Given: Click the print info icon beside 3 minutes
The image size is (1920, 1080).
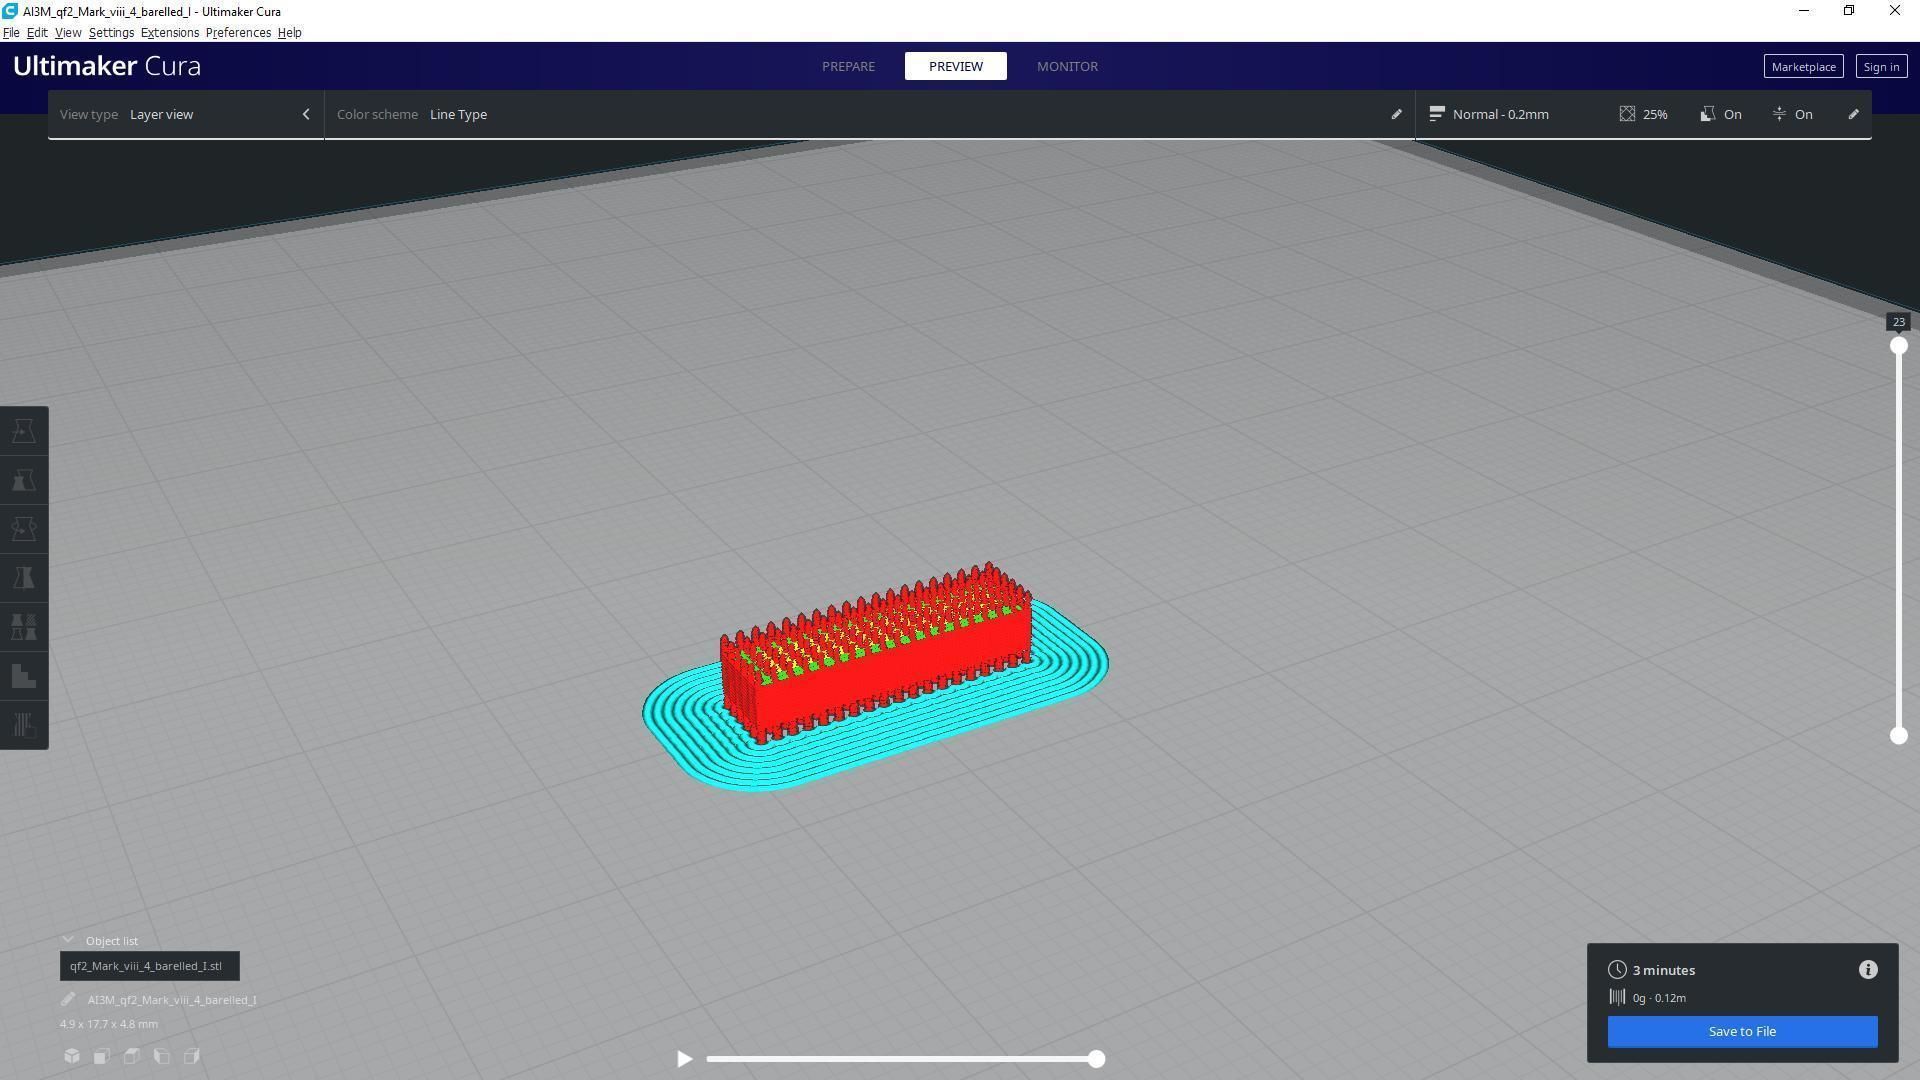Looking at the screenshot, I should [1868, 970].
